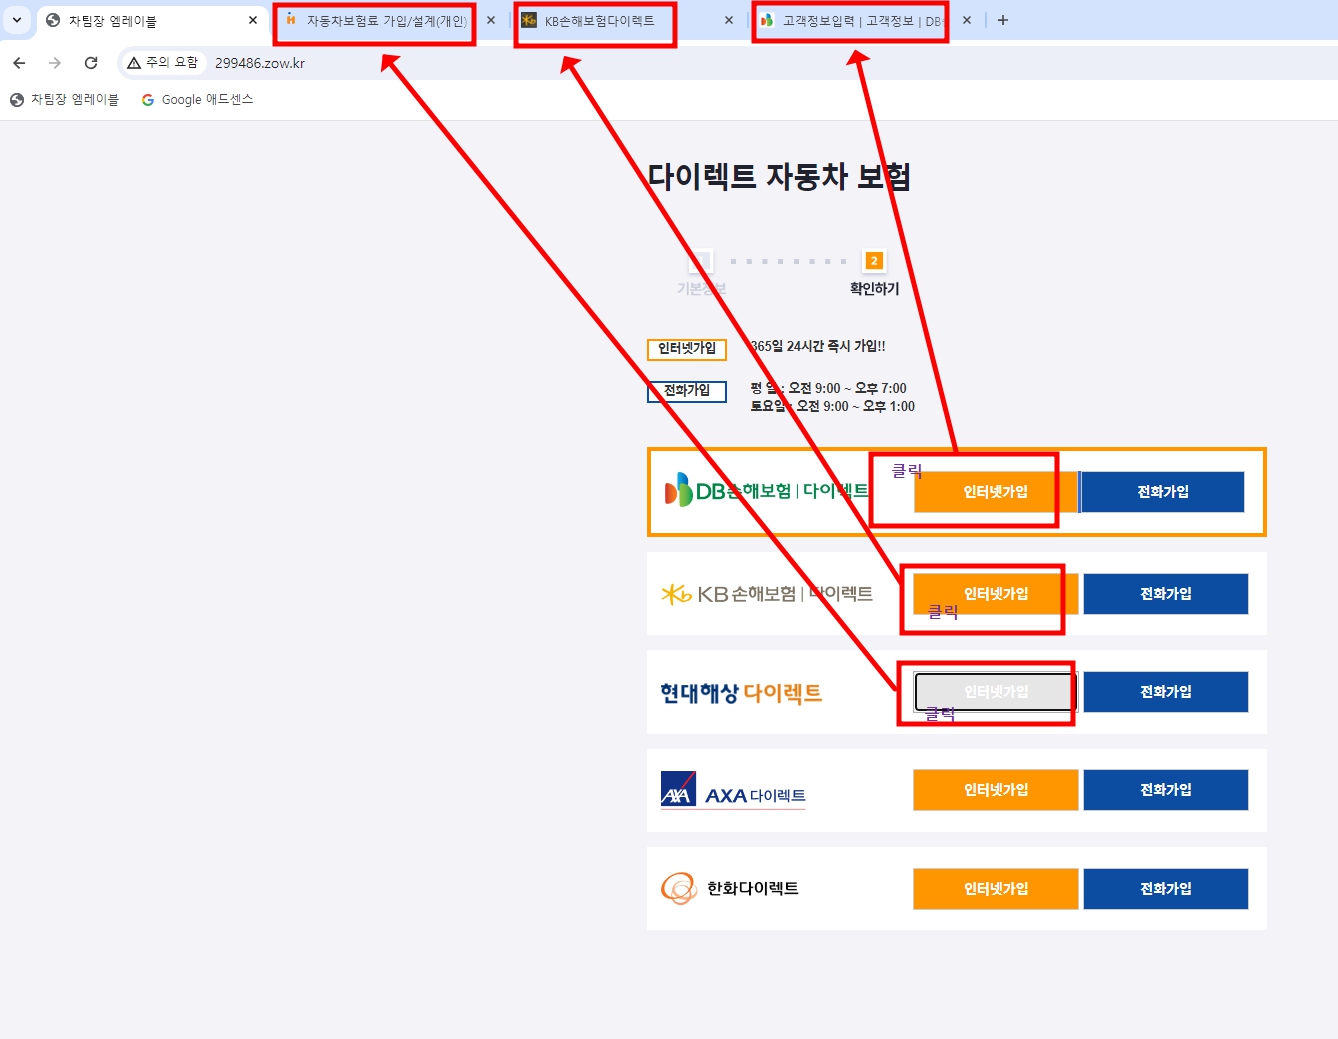1338x1039 pixels.
Task: Click the 365일 24시간 즉시 가입!! text
Action: pyautogui.click(x=818, y=346)
